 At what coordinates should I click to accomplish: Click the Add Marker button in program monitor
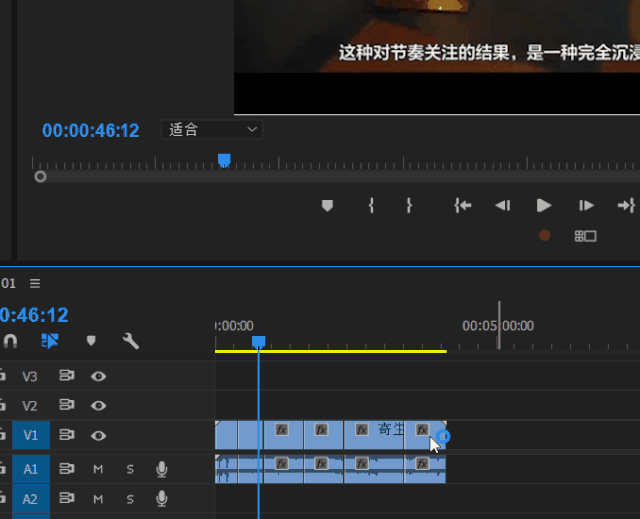coord(327,205)
